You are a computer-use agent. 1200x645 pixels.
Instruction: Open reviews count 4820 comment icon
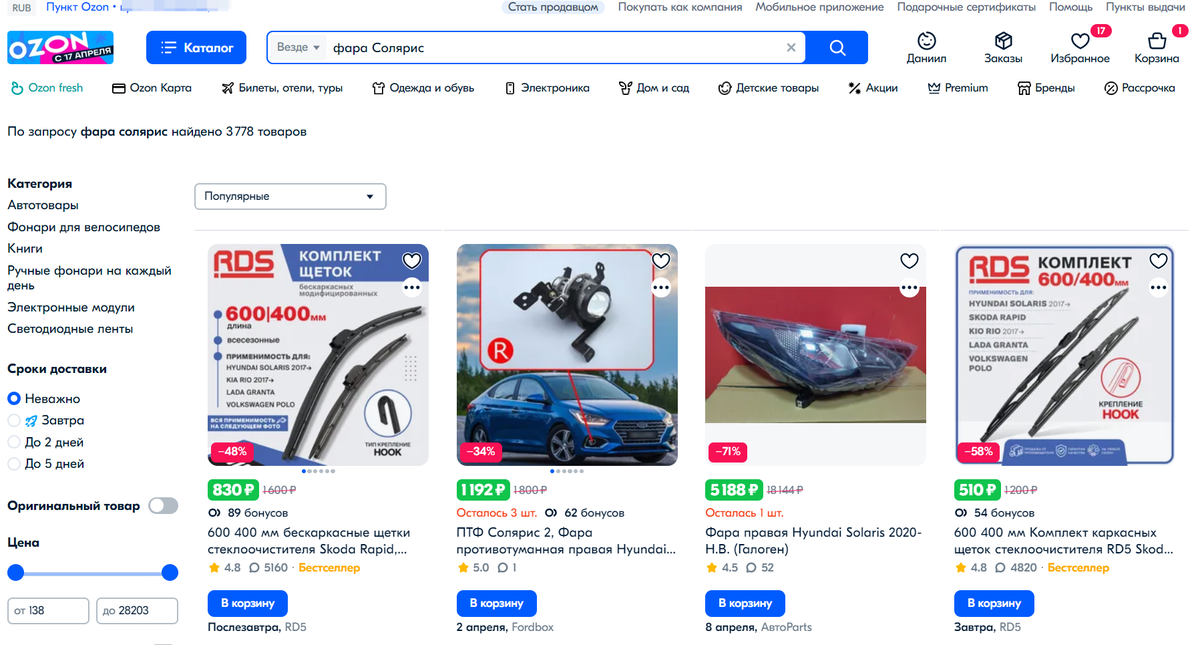click(1003, 568)
